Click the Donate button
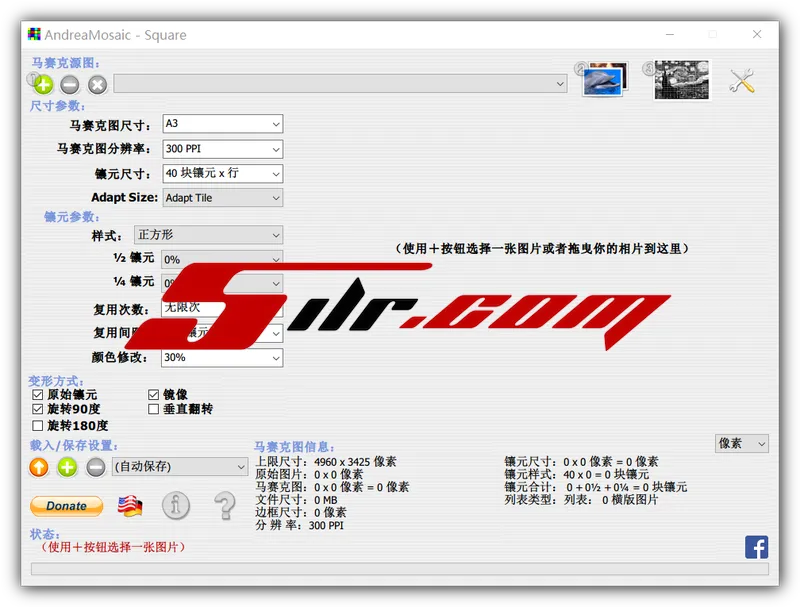The height and width of the screenshot is (607, 800). click(x=66, y=506)
